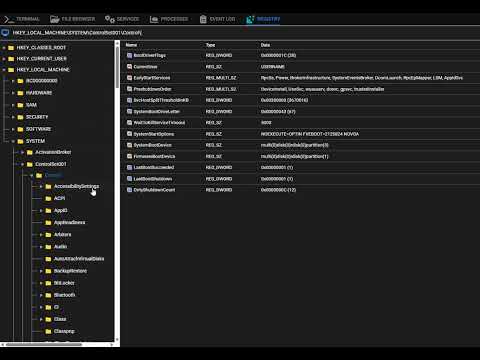Expand the Arbiters key arrow
Screen dimensions: 480x360
click(x=41, y=235)
